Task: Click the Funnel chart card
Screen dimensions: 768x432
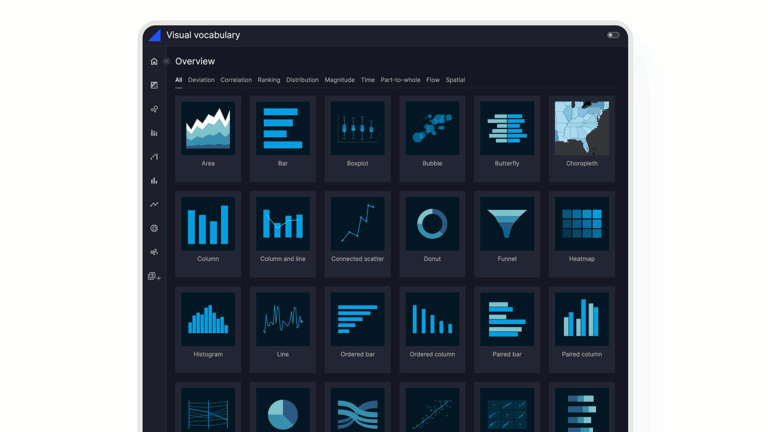Action: coord(507,233)
